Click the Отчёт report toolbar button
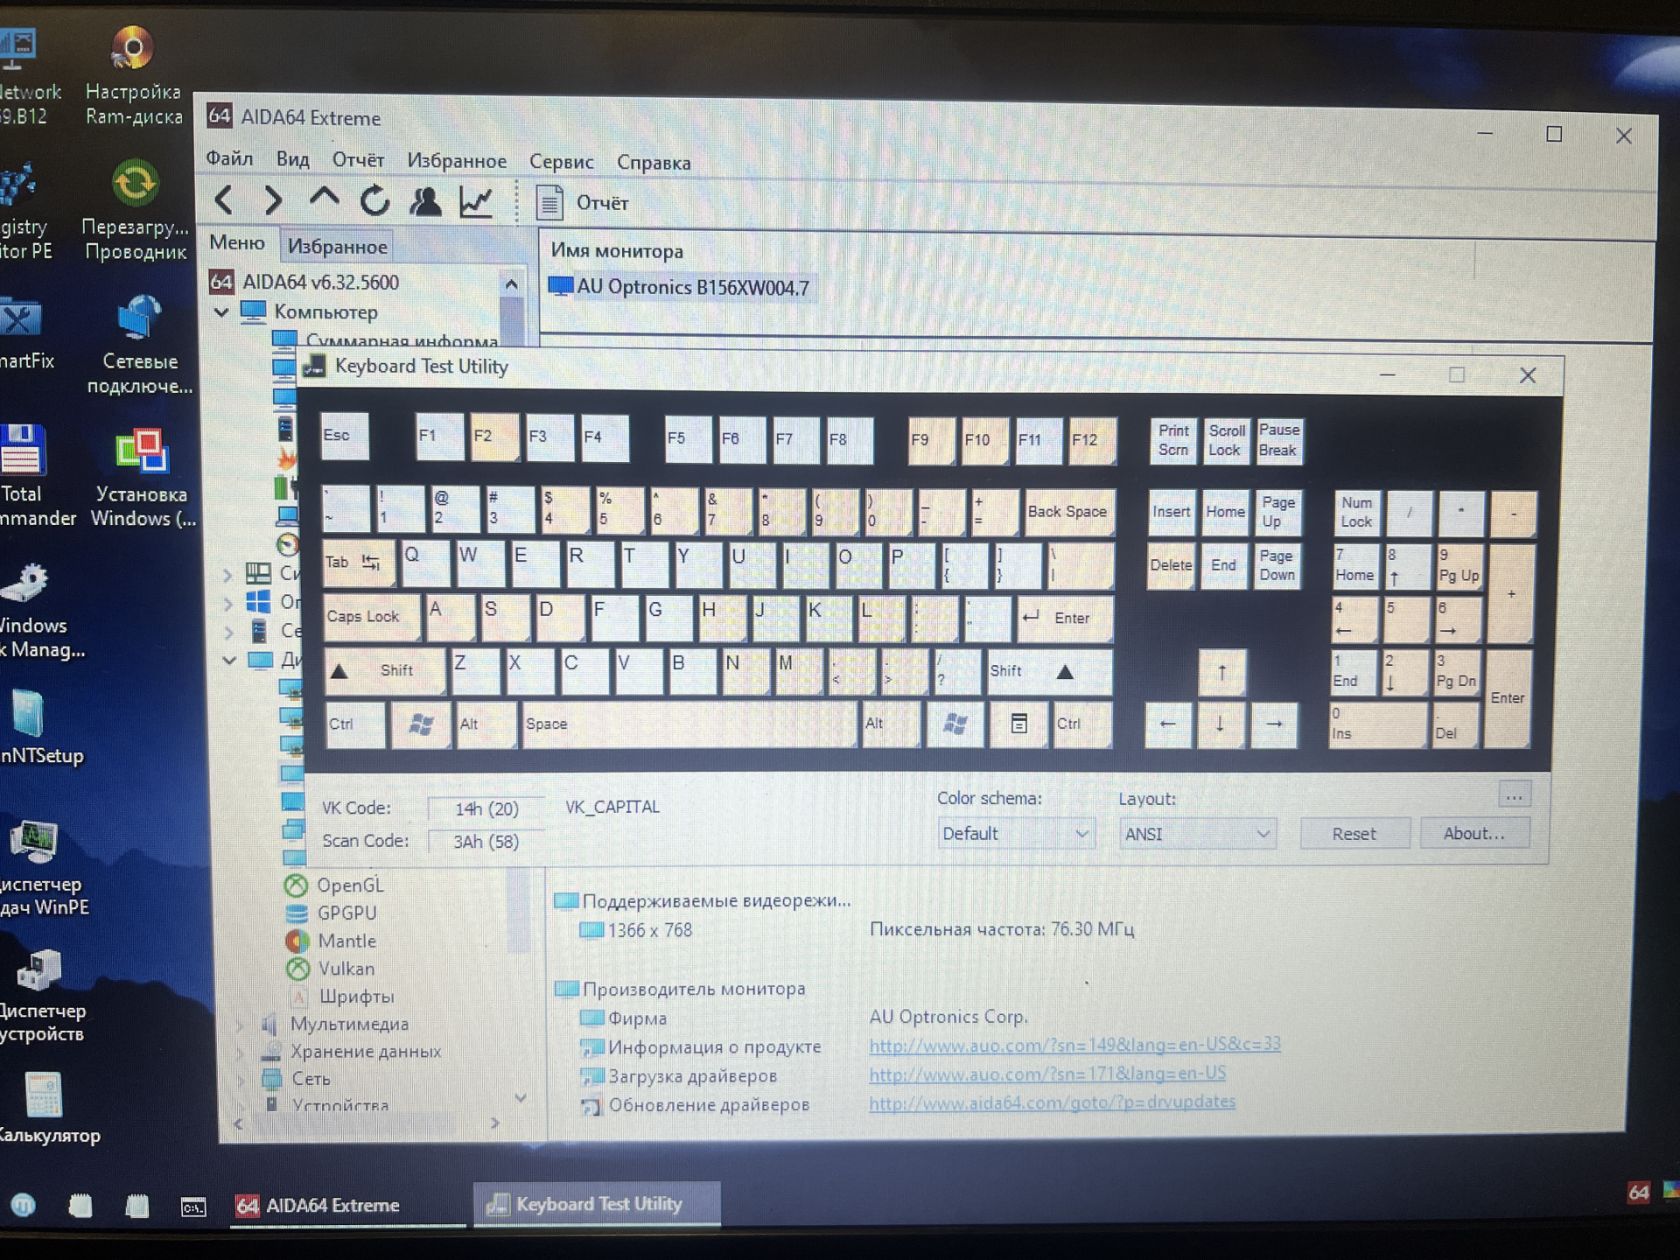The width and height of the screenshot is (1680, 1260). click(583, 202)
